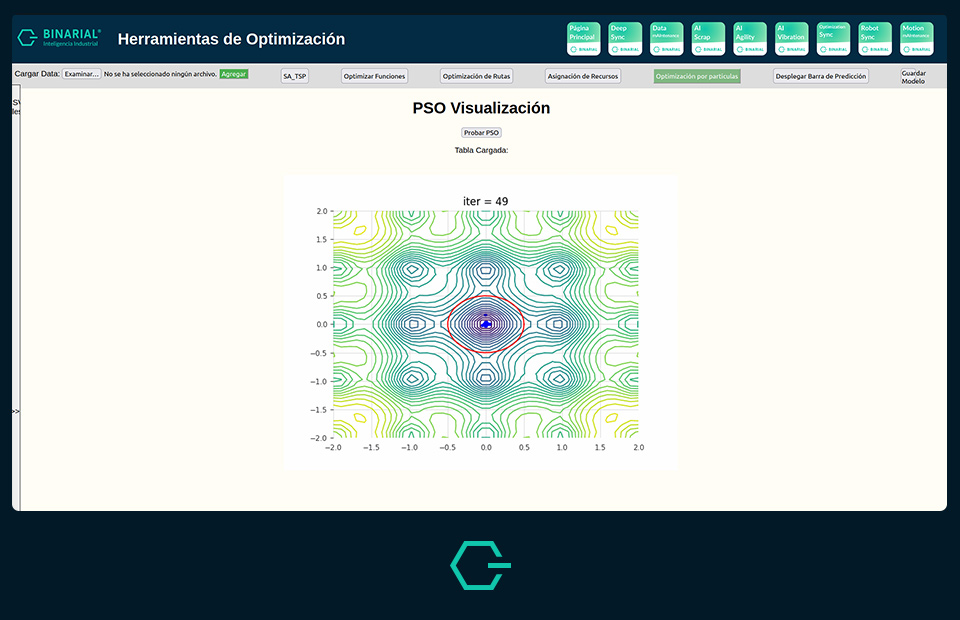Viewport: 960px width, 620px height.
Task: Click the Binarial logo in header
Action: tap(59, 38)
